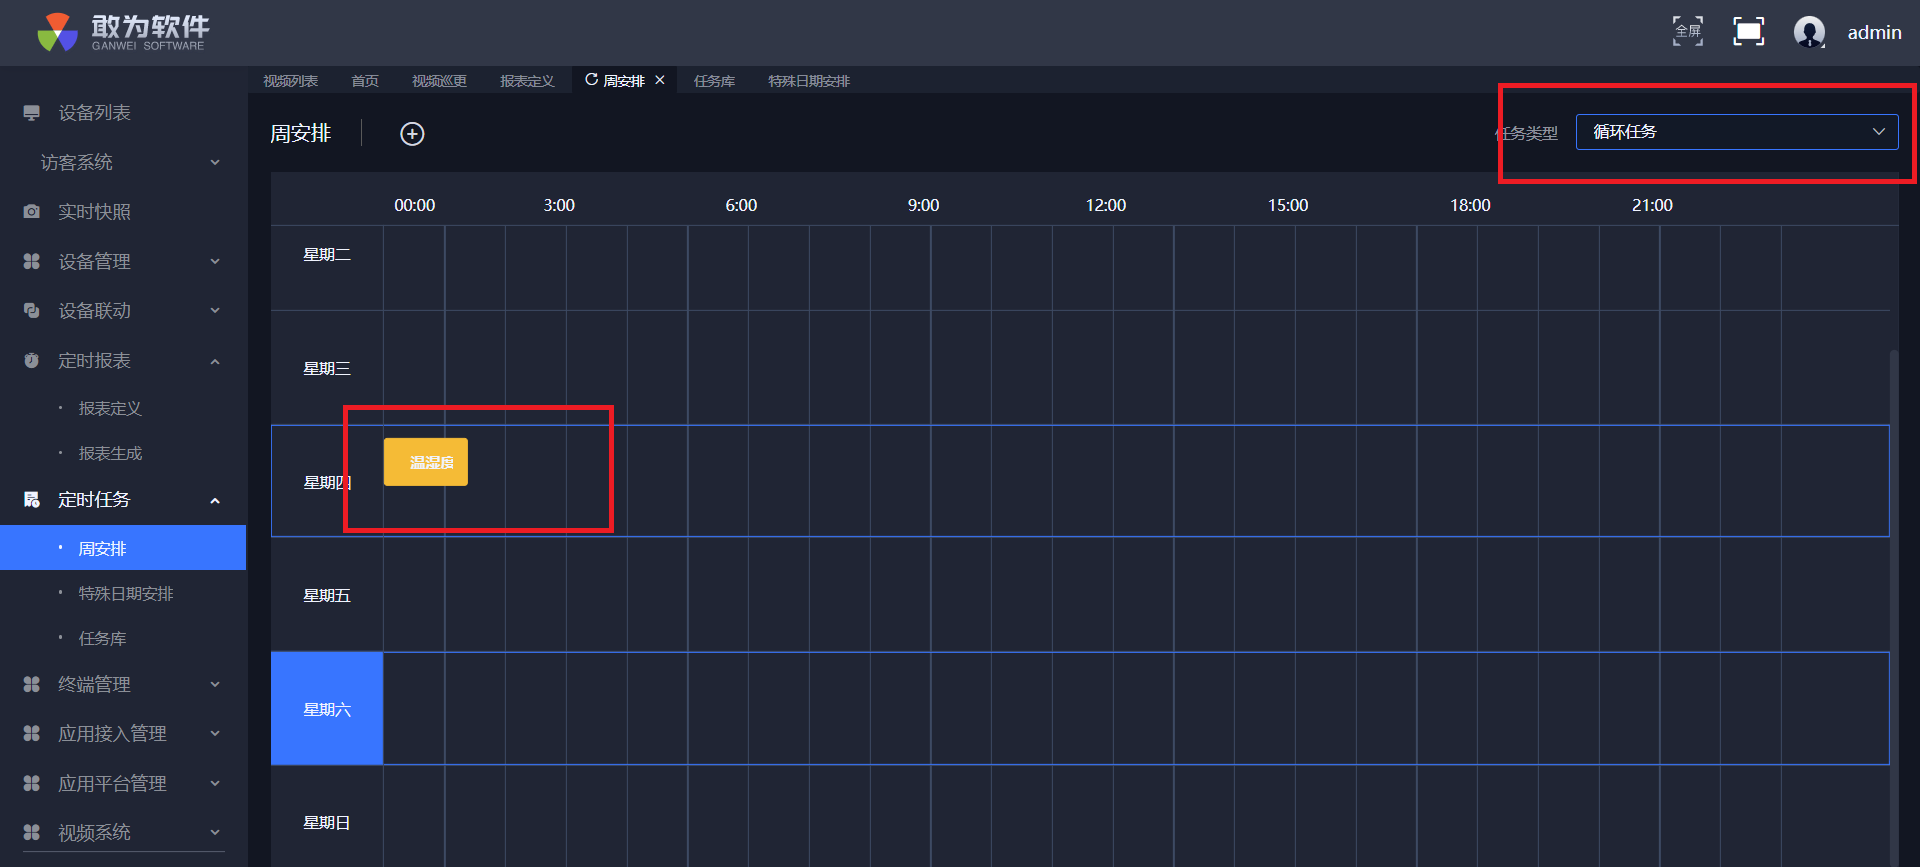Close the 周安排 tab

point(660,80)
